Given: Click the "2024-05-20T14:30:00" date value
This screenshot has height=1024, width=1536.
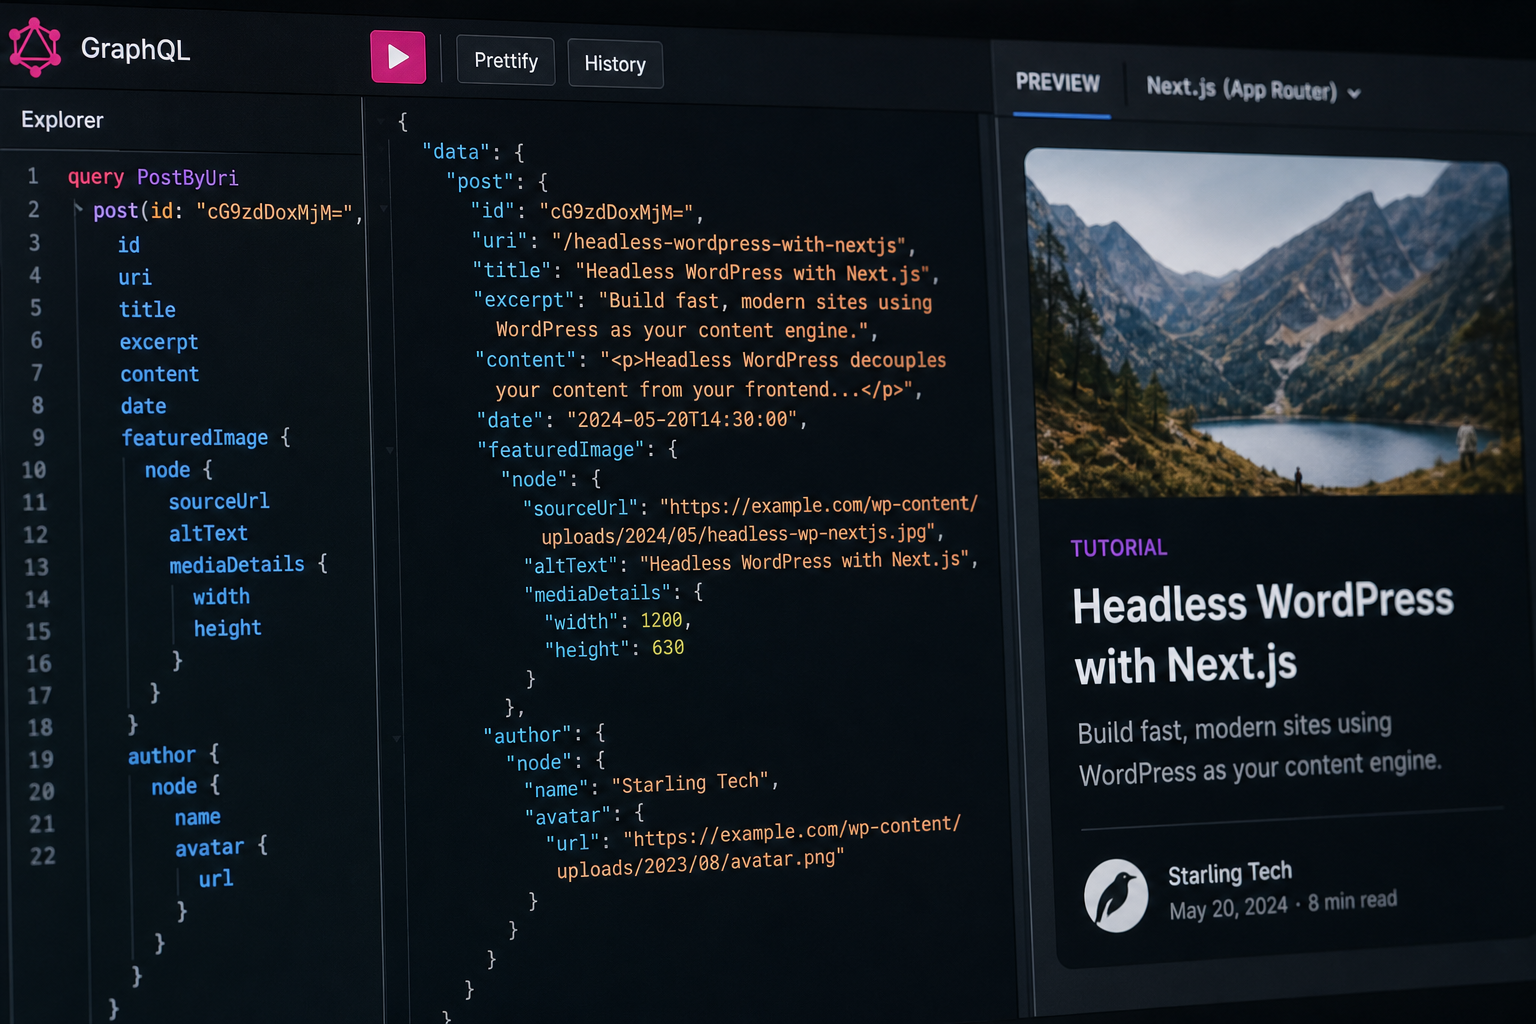Looking at the screenshot, I should click(x=682, y=420).
